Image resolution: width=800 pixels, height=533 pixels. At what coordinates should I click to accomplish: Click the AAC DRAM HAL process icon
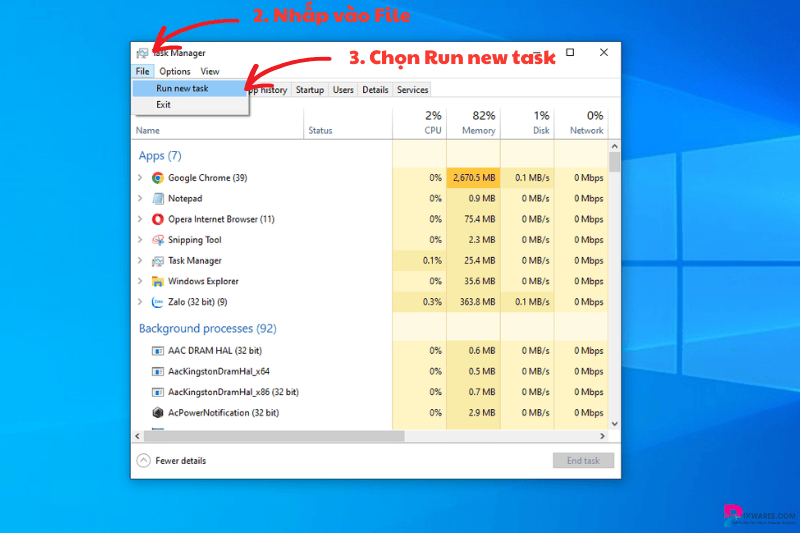point(158,351)
